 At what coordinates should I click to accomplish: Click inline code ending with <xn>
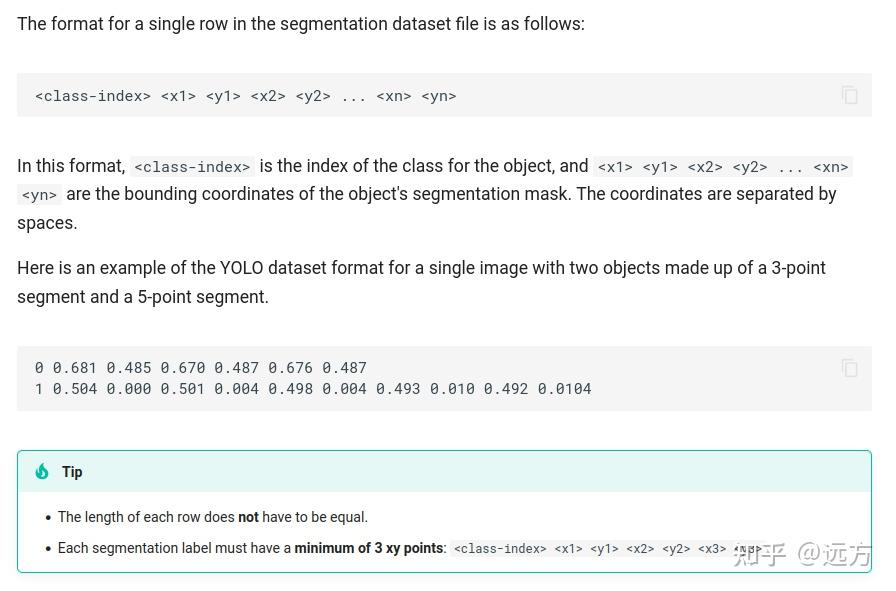tap(723, 167)
